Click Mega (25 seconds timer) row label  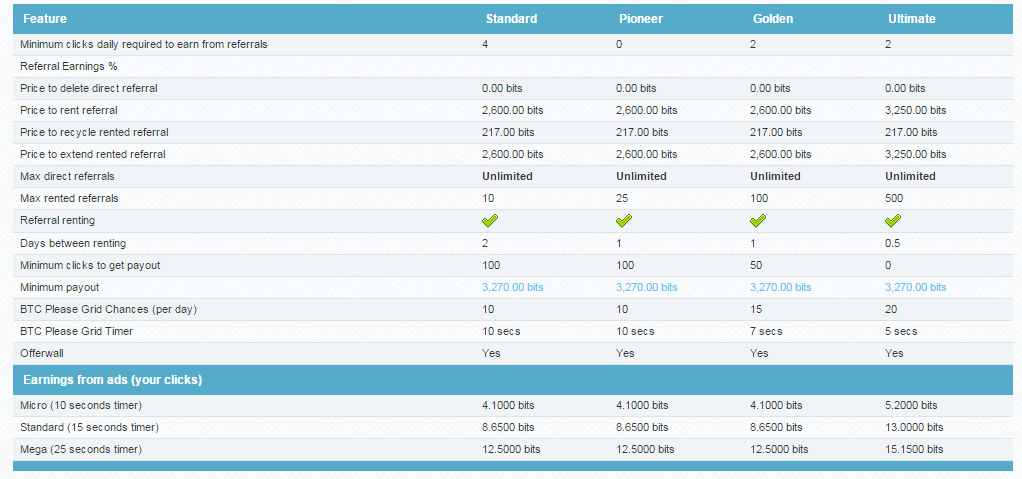(x=81, y=450)
